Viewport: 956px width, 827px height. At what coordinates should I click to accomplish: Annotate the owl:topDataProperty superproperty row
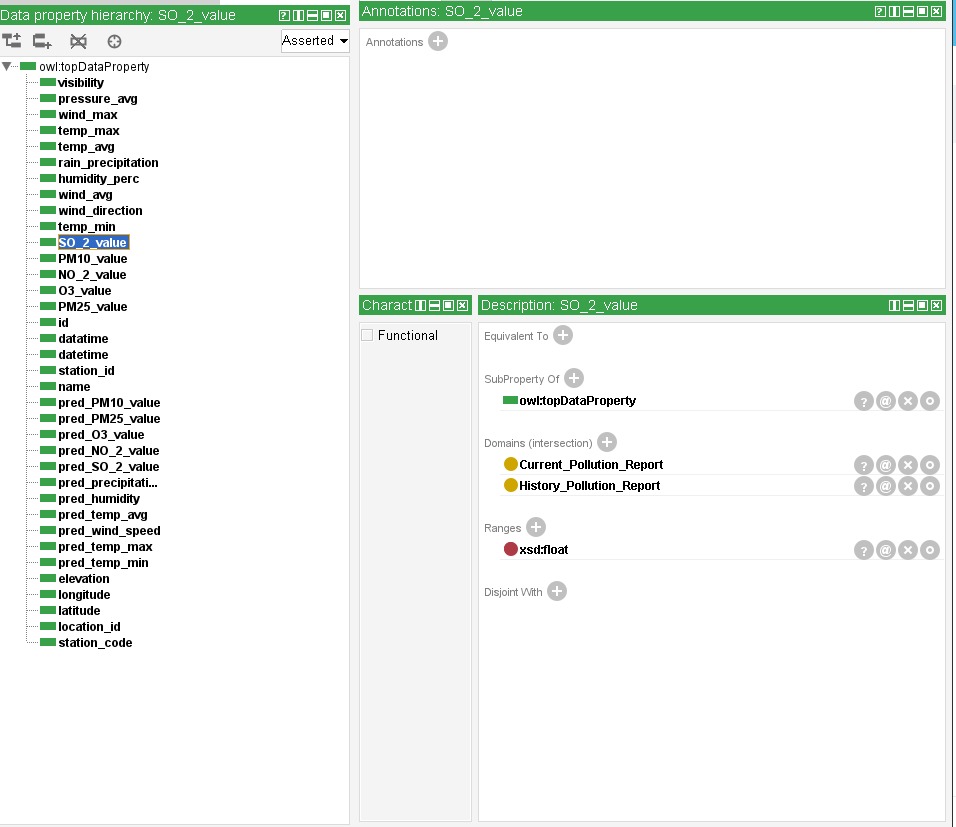[x=885, y=401]
